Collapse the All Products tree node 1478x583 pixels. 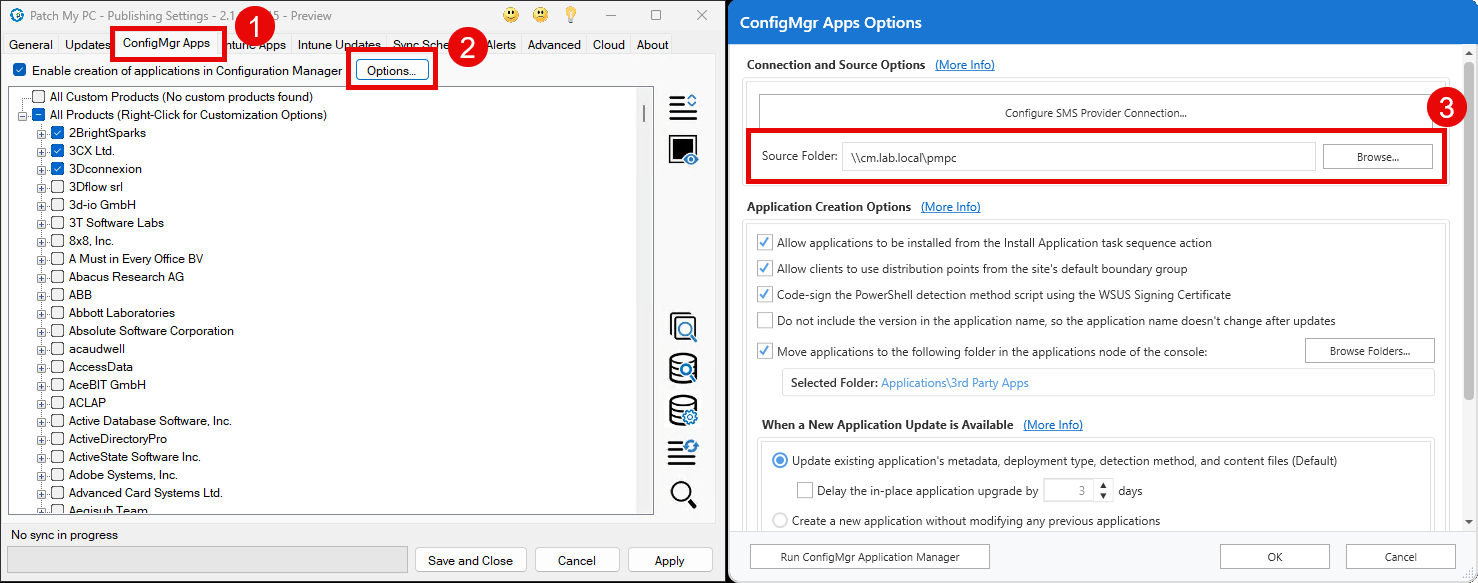[x=22, y=114]
